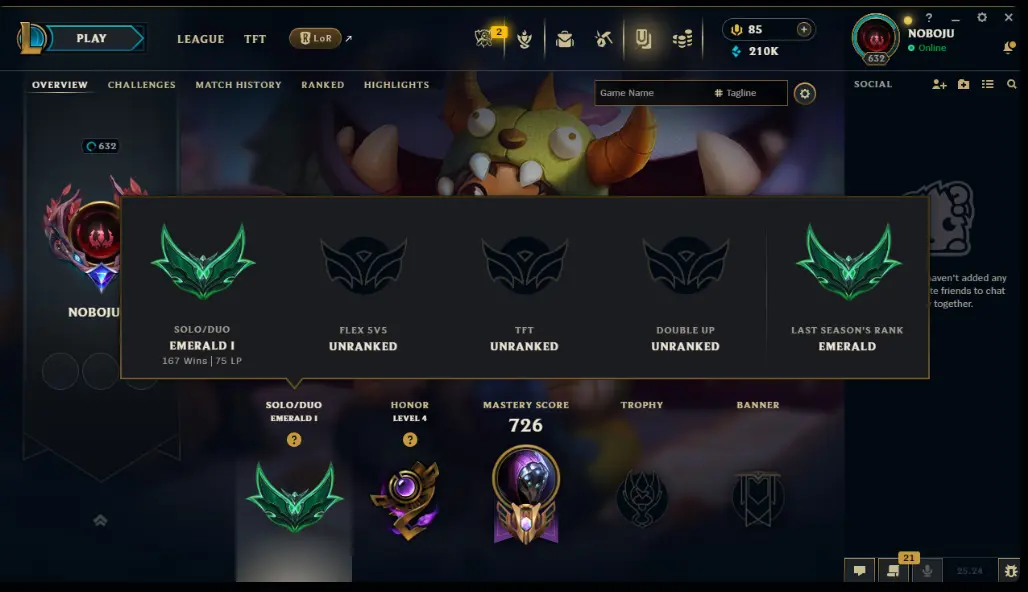Open the Clash tournament icon
This screenshot has height=592, width=1028.
524,39
